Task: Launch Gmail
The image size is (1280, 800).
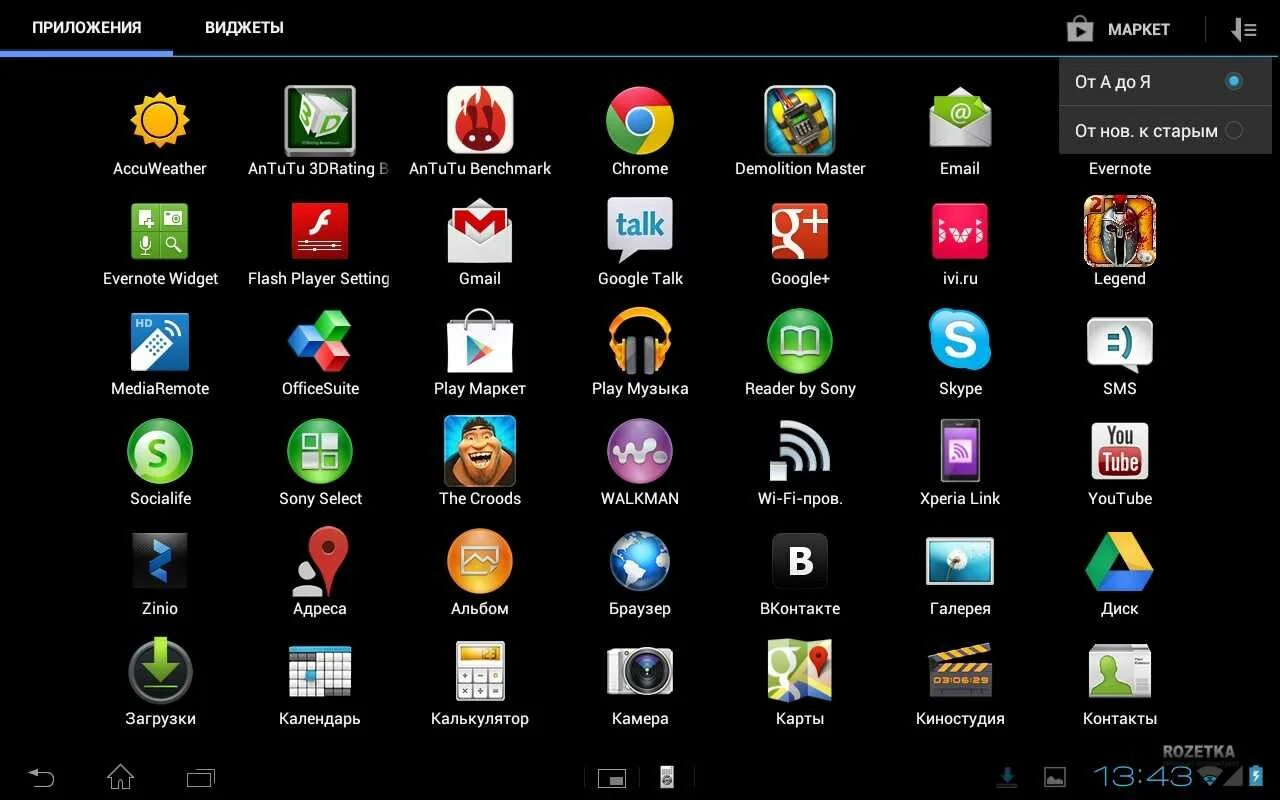Action: 480,231
